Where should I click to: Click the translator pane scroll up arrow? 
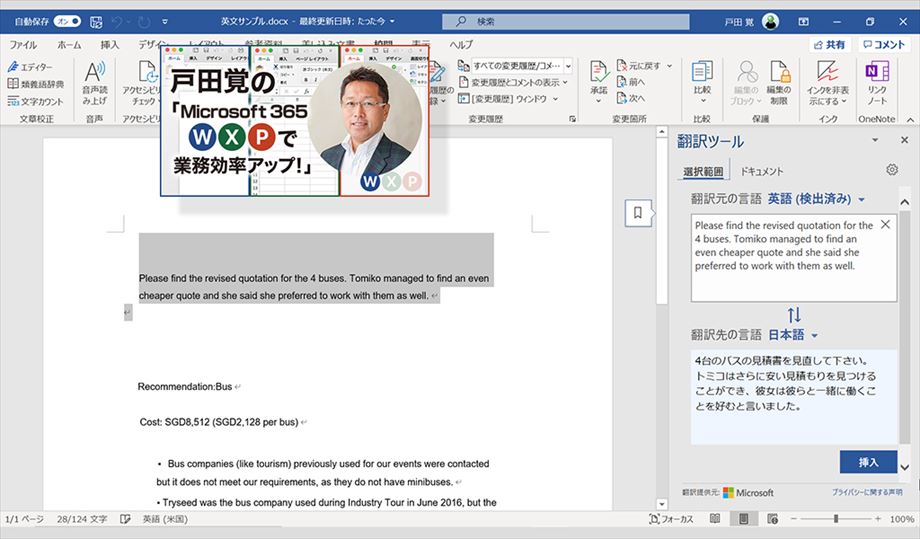[905, 202]
